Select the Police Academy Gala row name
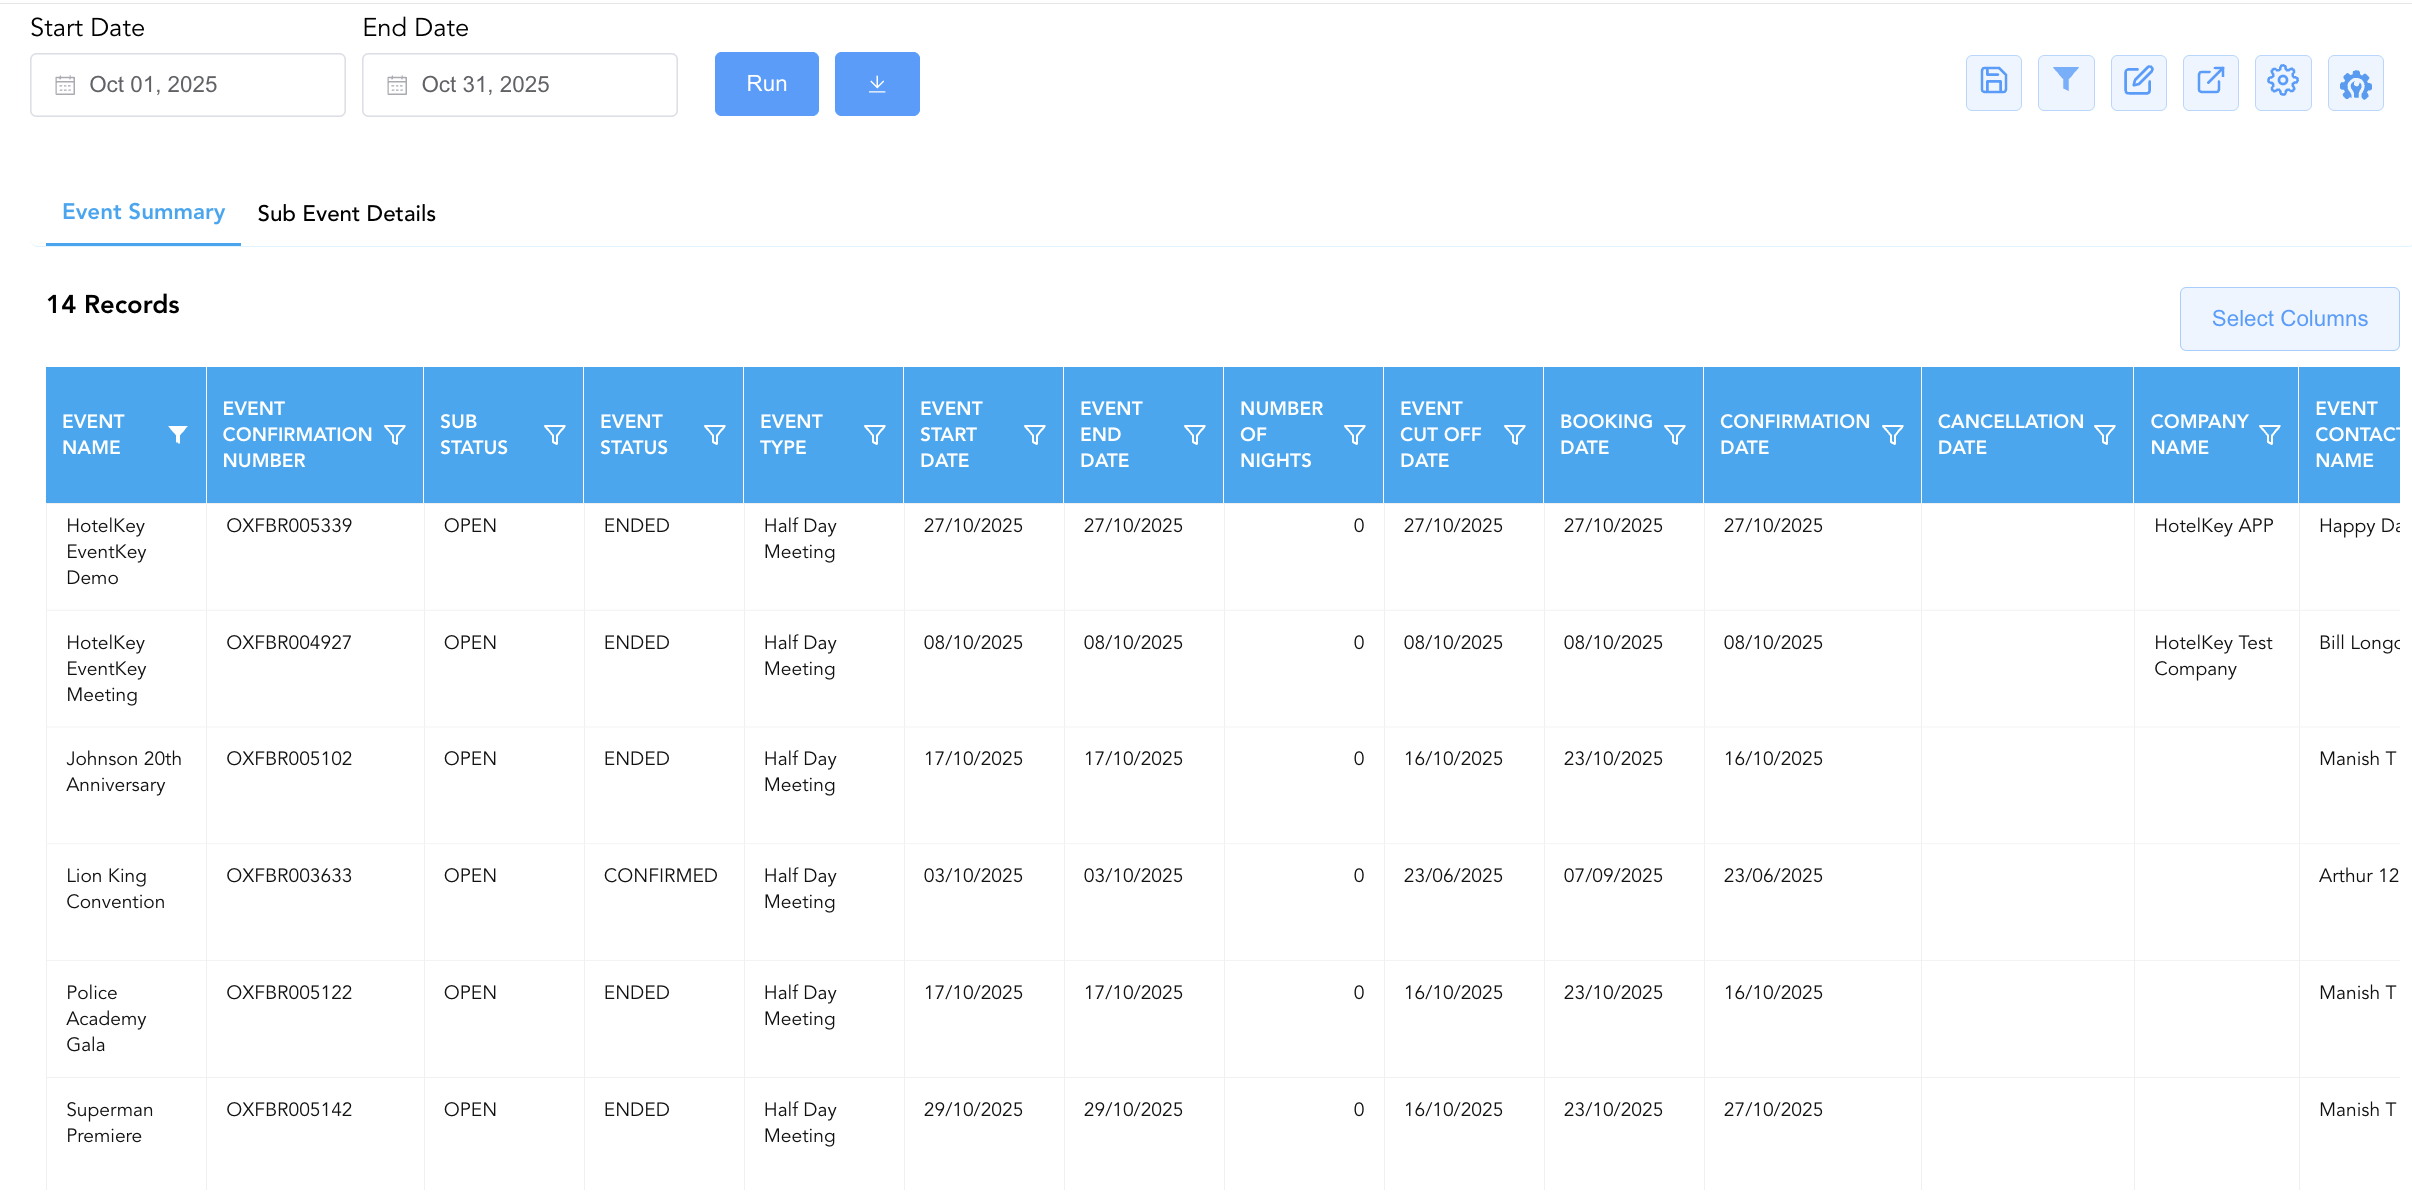This screenshot has height=1198, width=2412. point(106,1018)
